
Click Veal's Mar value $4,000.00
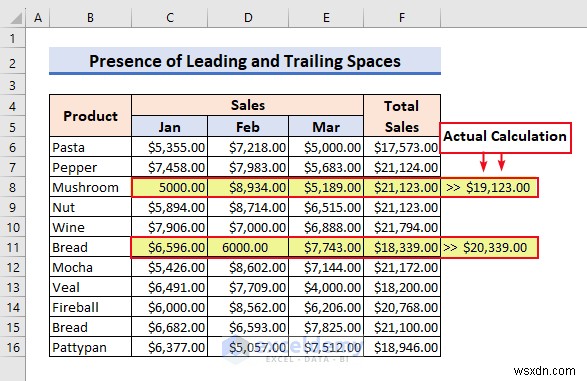pos(326,287)
